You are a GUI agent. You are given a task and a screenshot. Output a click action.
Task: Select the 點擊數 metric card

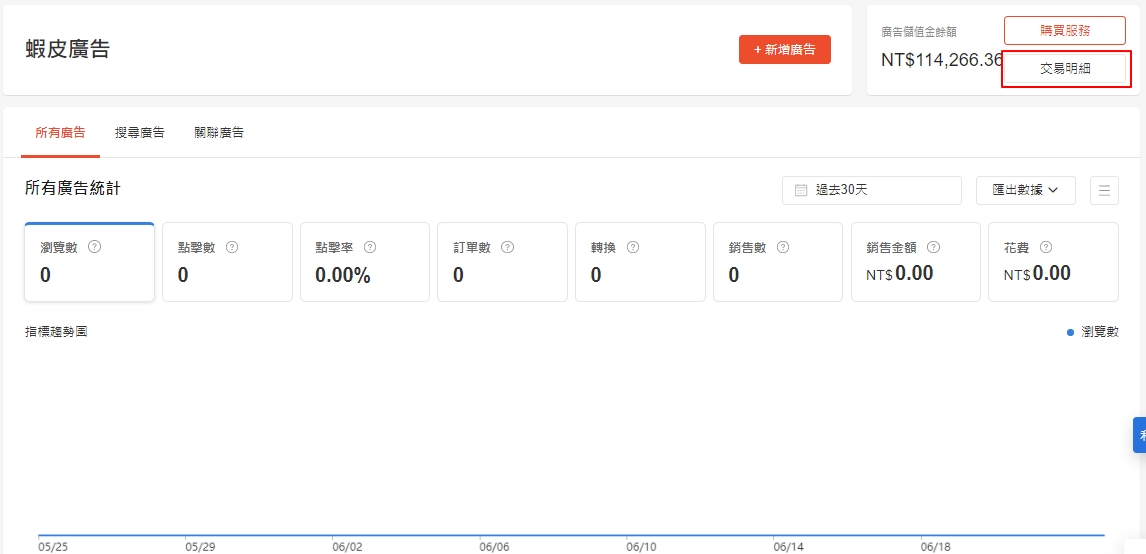[227, 262]
